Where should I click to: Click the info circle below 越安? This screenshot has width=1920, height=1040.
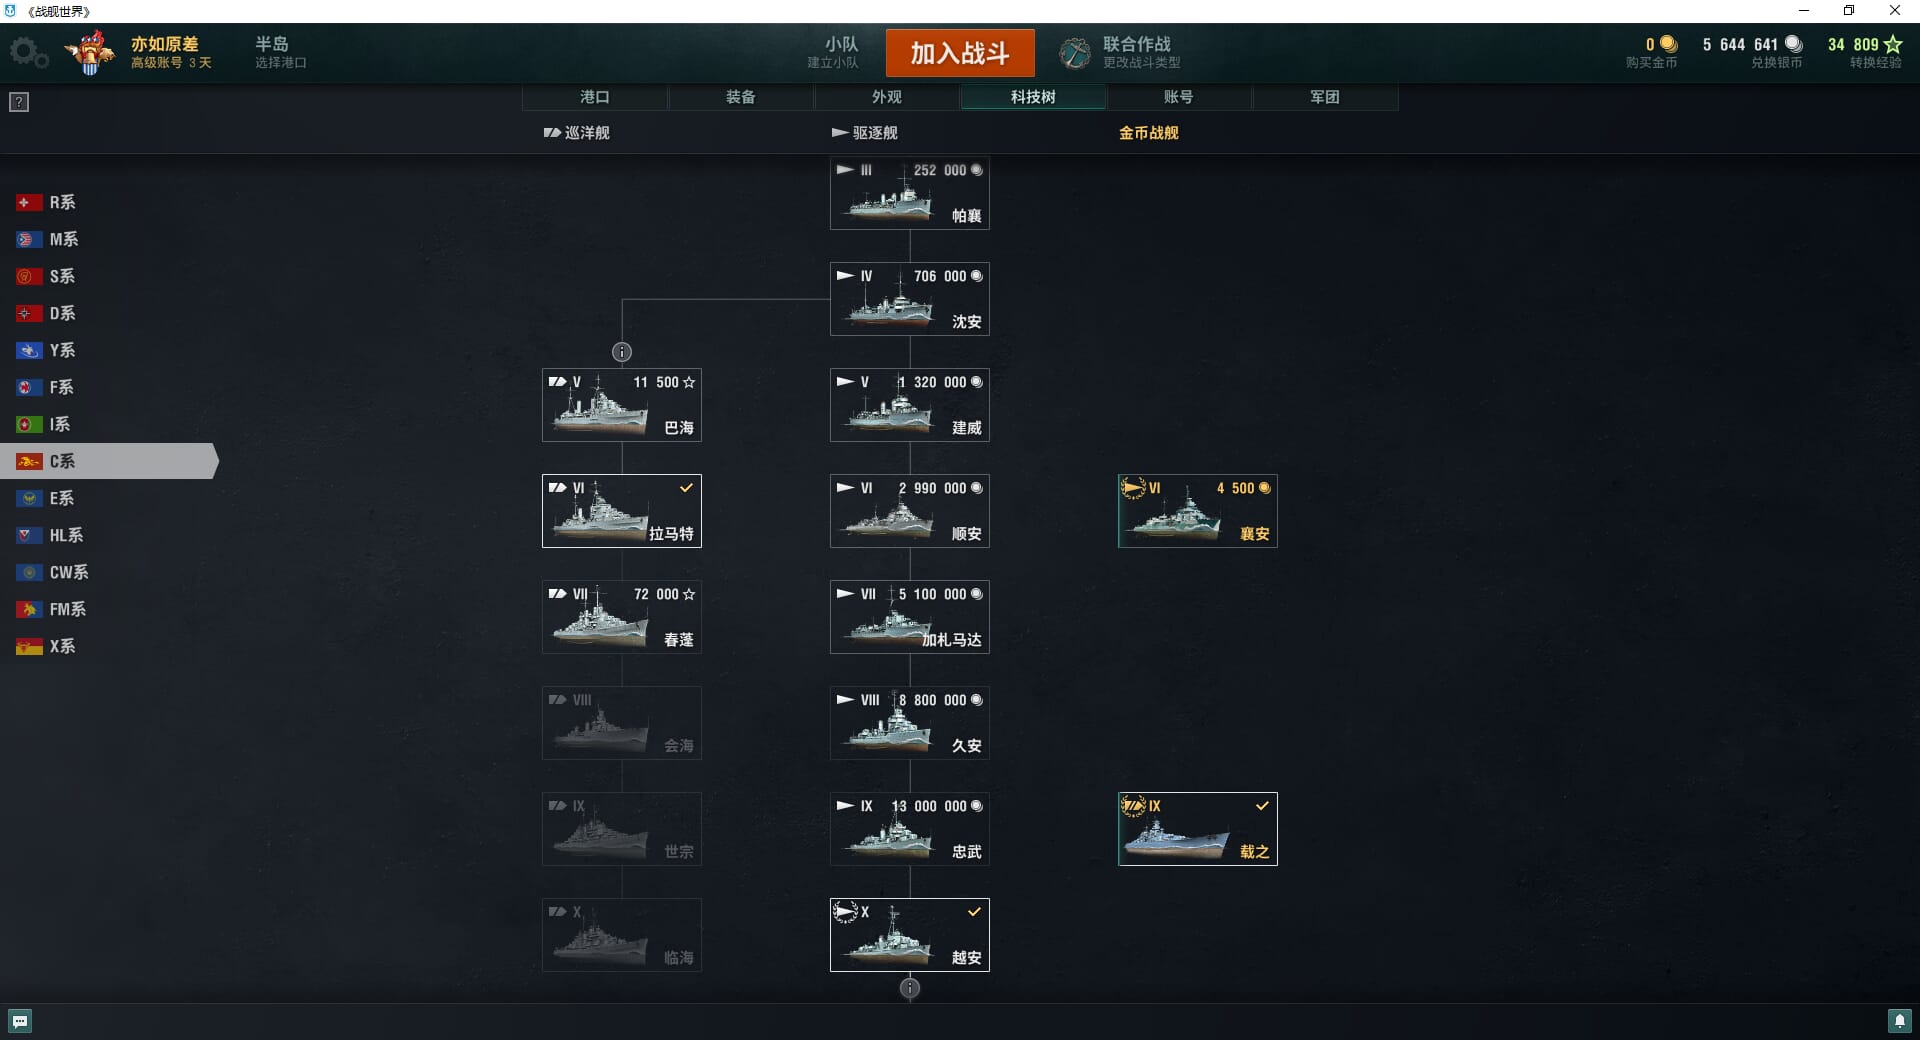tap(910, 989)
